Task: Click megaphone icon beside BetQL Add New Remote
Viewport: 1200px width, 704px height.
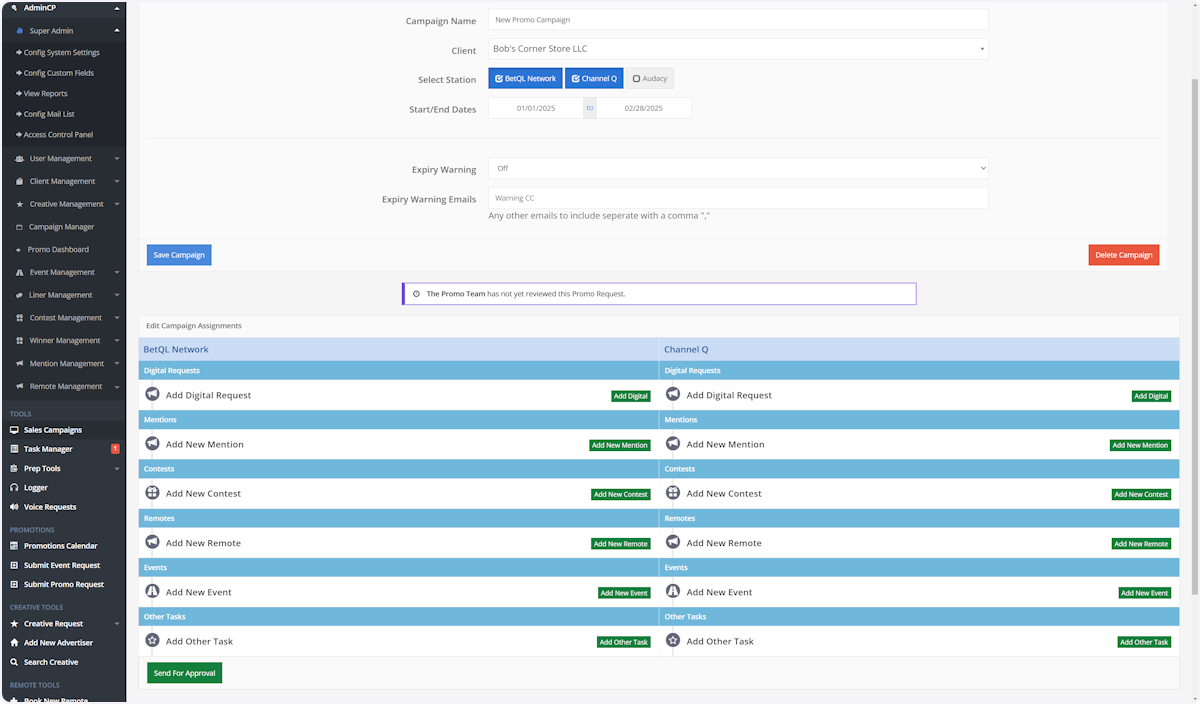Action: point(152,543)
